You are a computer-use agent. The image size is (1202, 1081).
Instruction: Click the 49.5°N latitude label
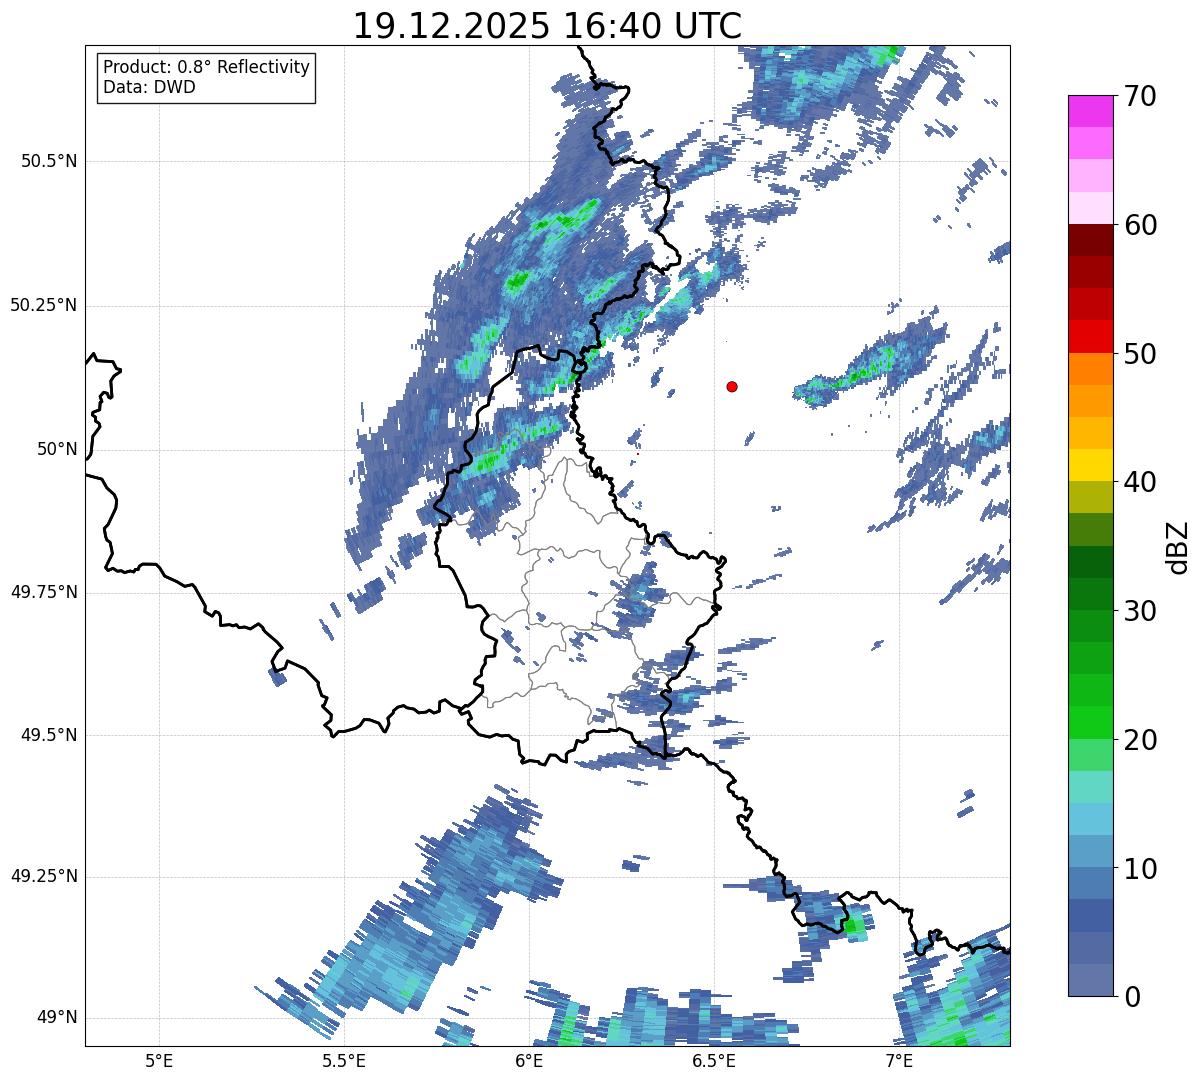[49, 735]
